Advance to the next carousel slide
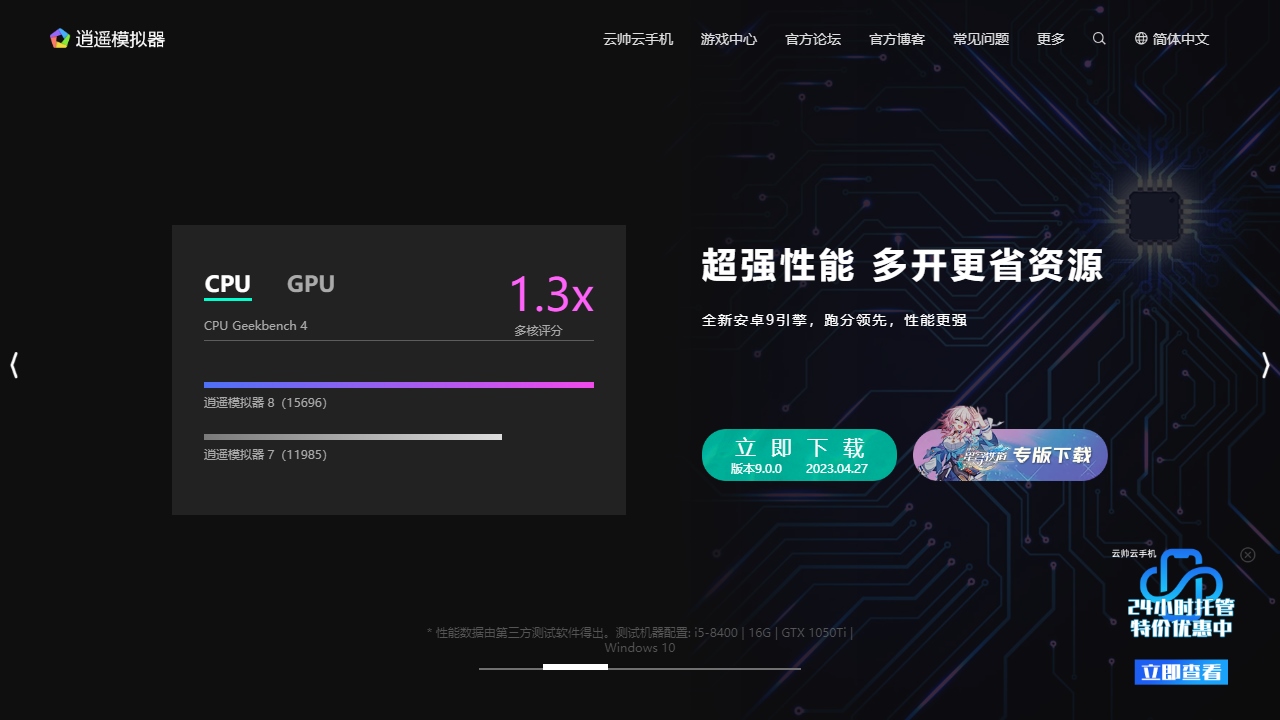1280x720 pixels. click(1266, 365)
